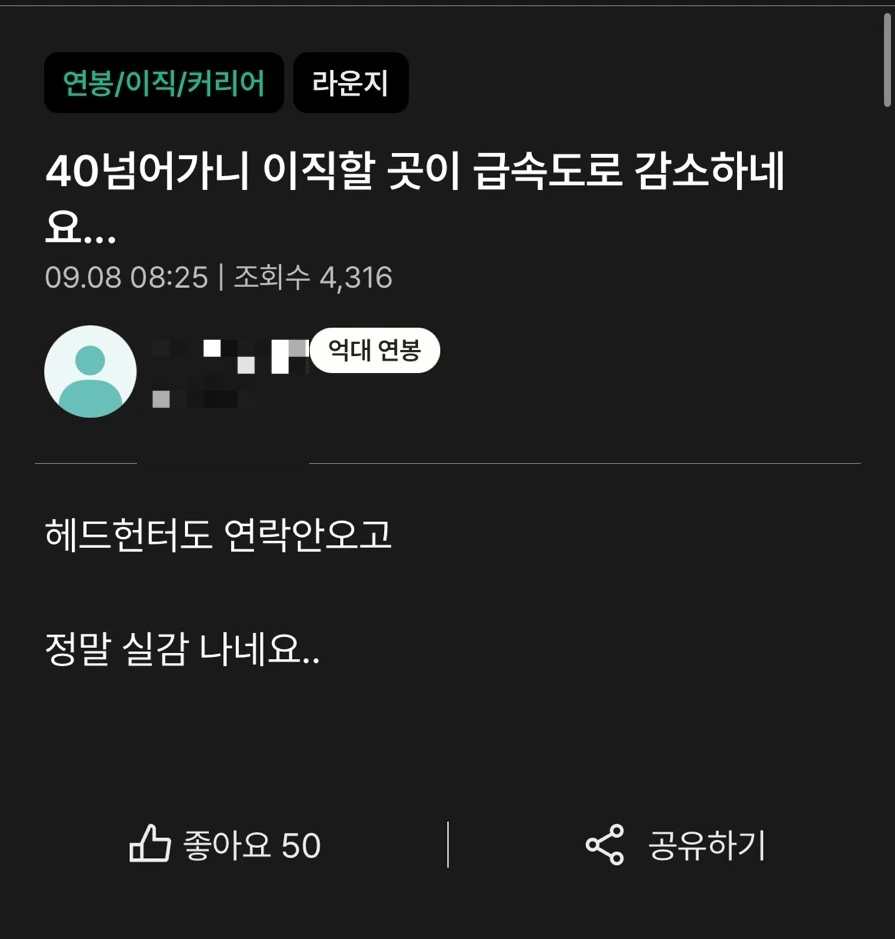Click the post title starting with 40넘어가니
The image size is (895, 939).
[x=415, y=171]
